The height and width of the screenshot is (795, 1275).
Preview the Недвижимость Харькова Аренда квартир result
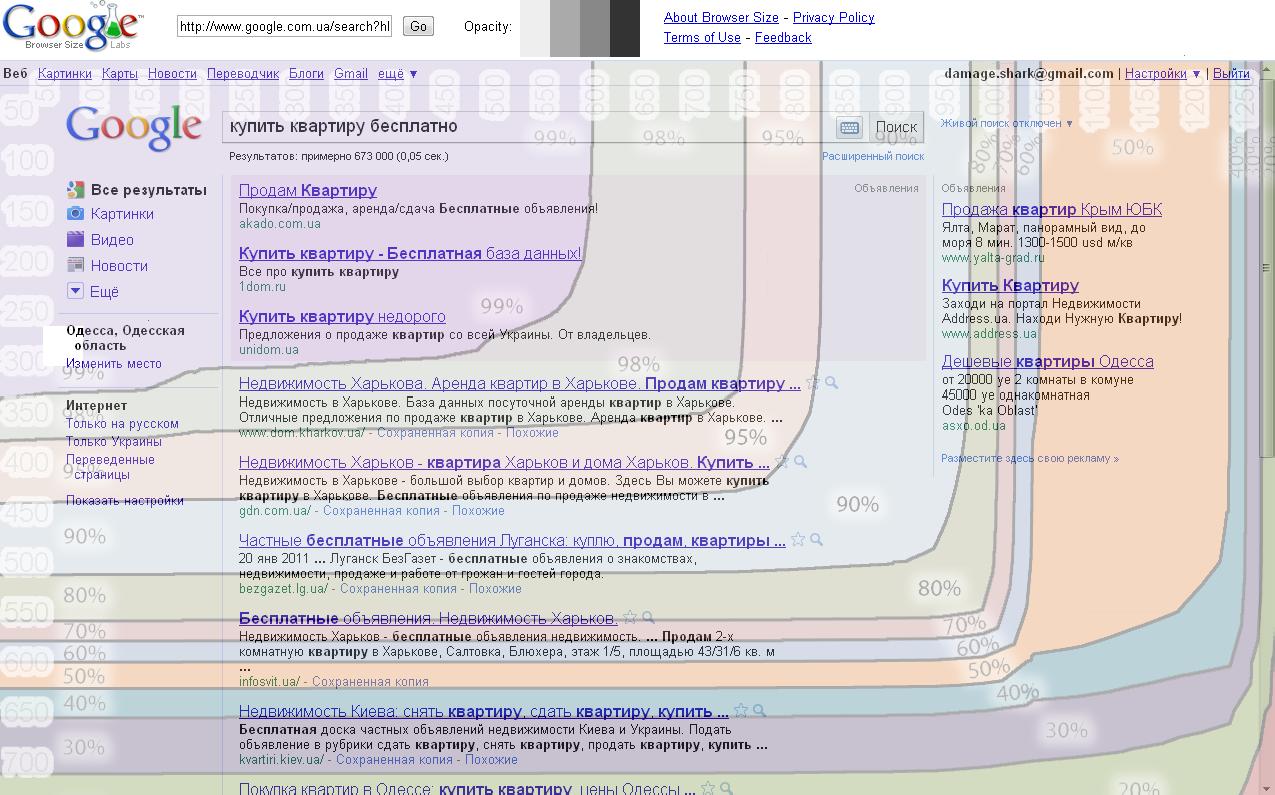(x=832, y=383)
